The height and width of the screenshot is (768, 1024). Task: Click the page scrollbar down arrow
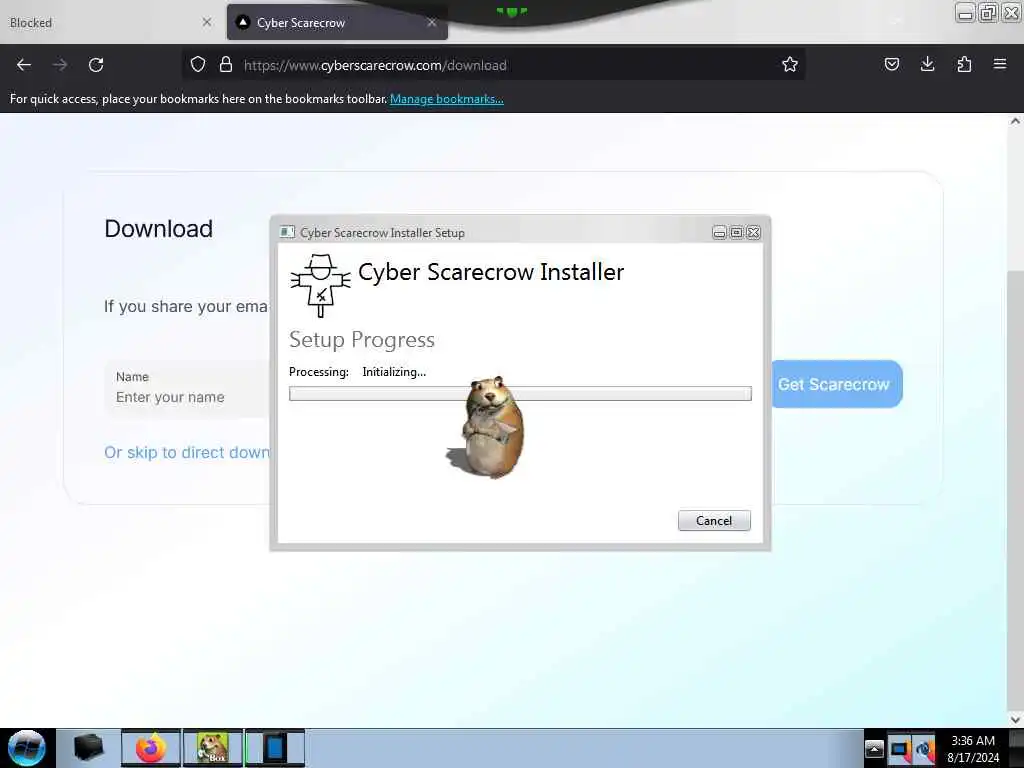(x=1015, y=719)
